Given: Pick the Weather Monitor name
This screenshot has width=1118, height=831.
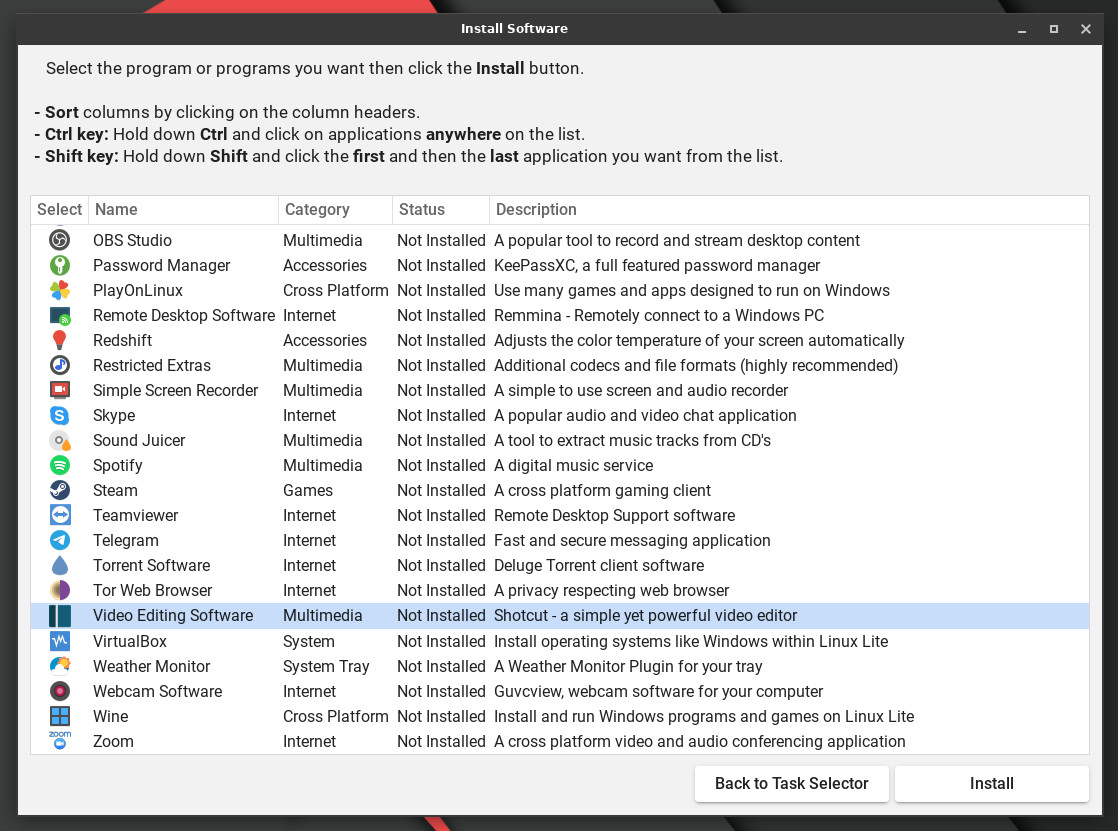Looking at the screenshot, I should coord(151,666).
